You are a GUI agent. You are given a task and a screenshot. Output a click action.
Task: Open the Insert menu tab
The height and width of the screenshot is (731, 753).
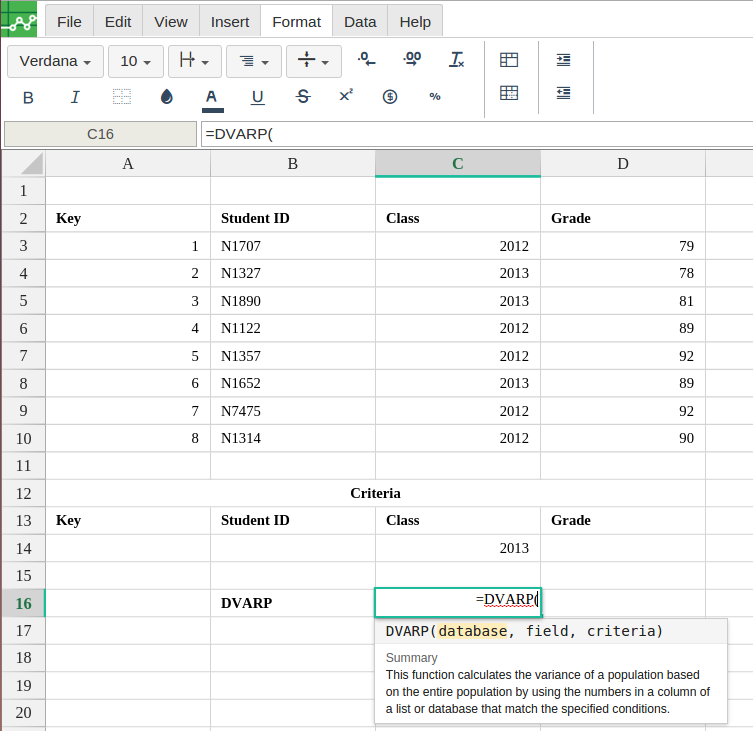[230, 21]
